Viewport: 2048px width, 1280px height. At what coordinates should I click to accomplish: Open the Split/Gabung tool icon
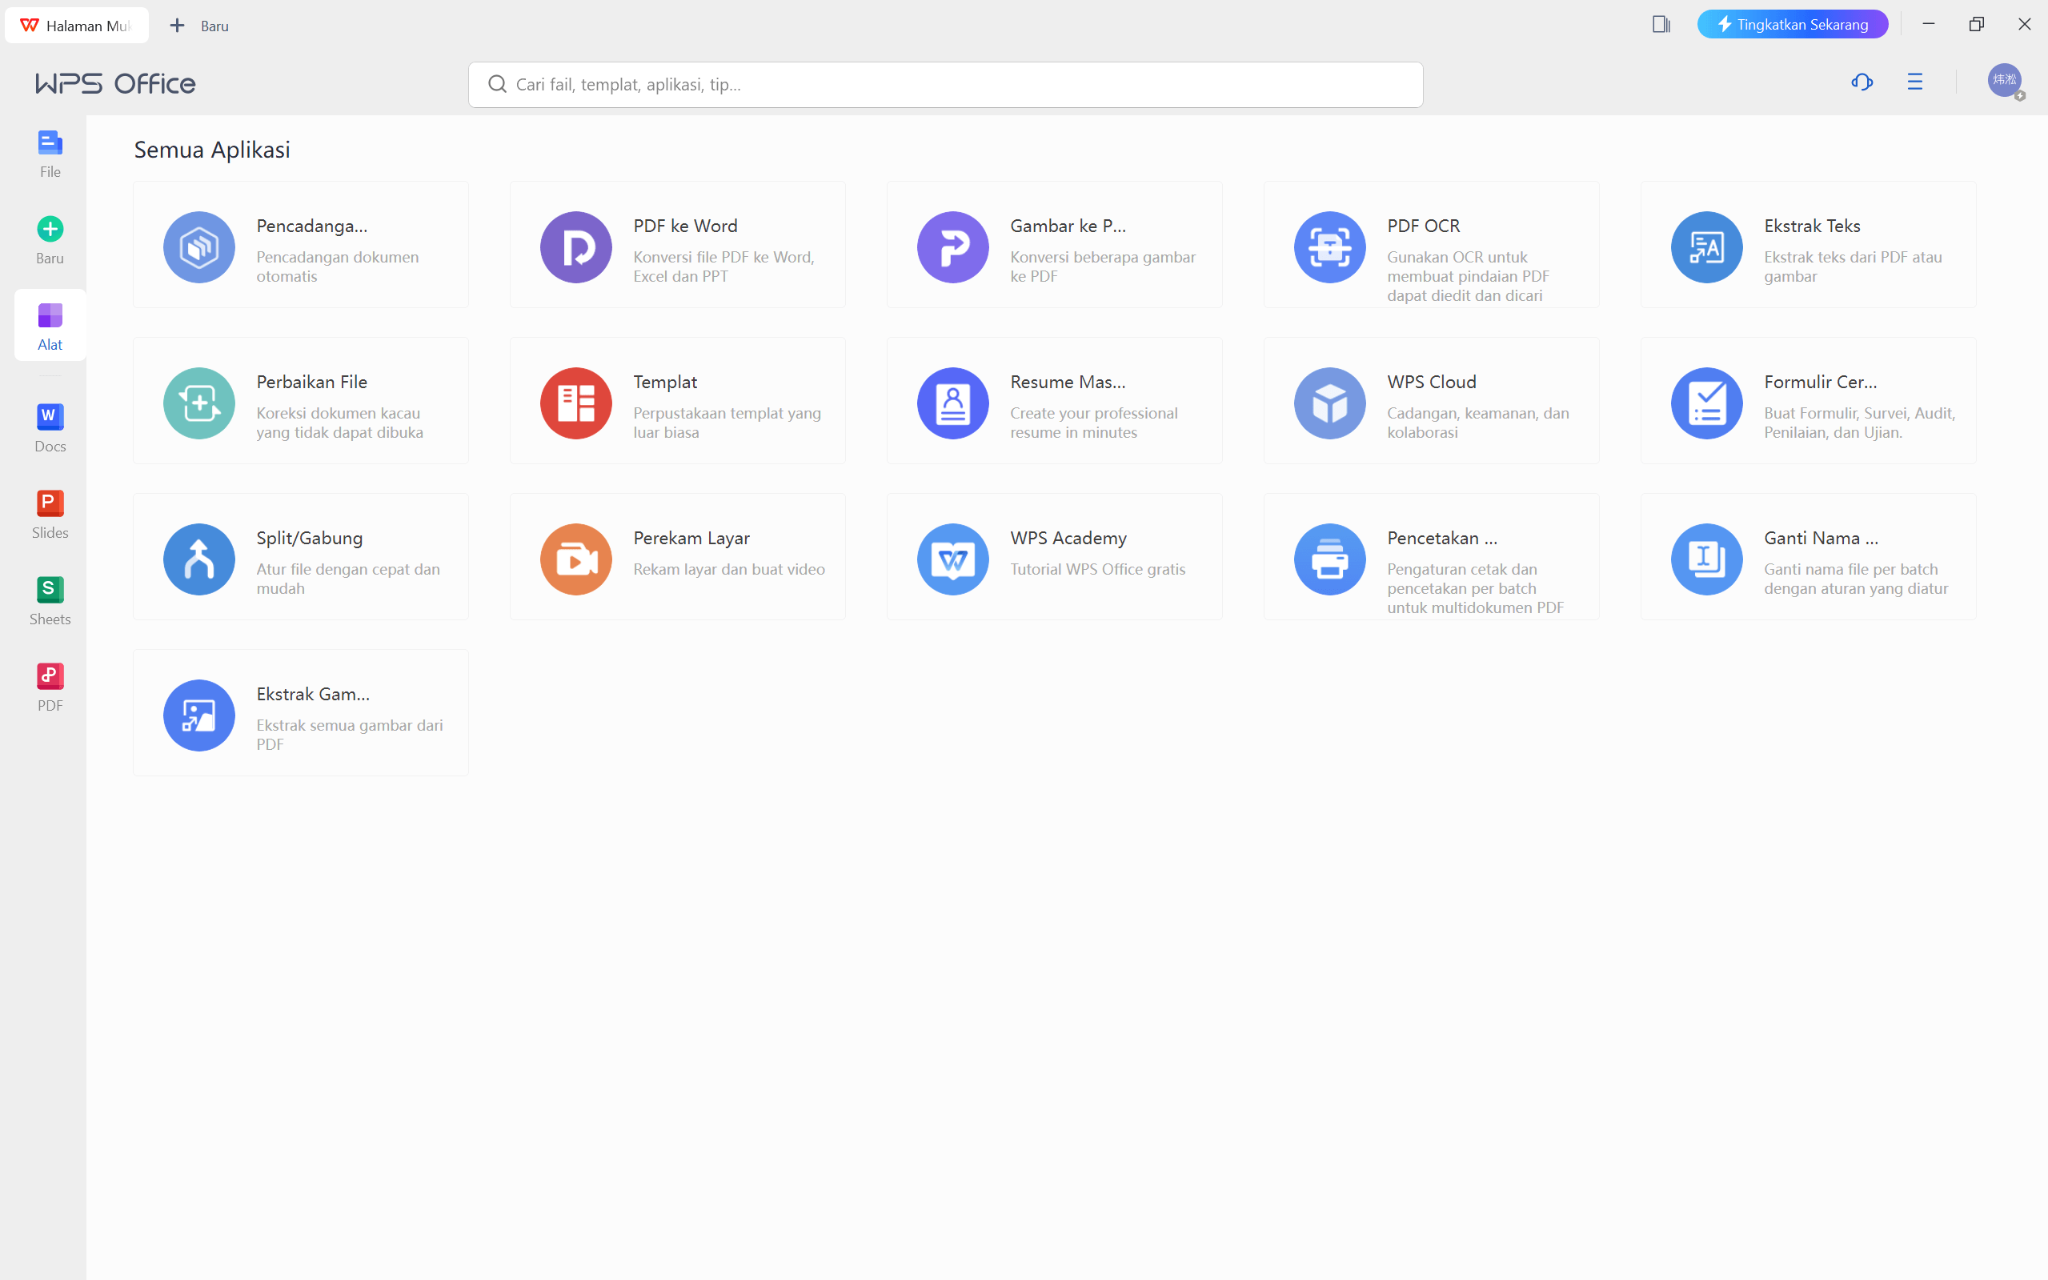pos(199,559)
